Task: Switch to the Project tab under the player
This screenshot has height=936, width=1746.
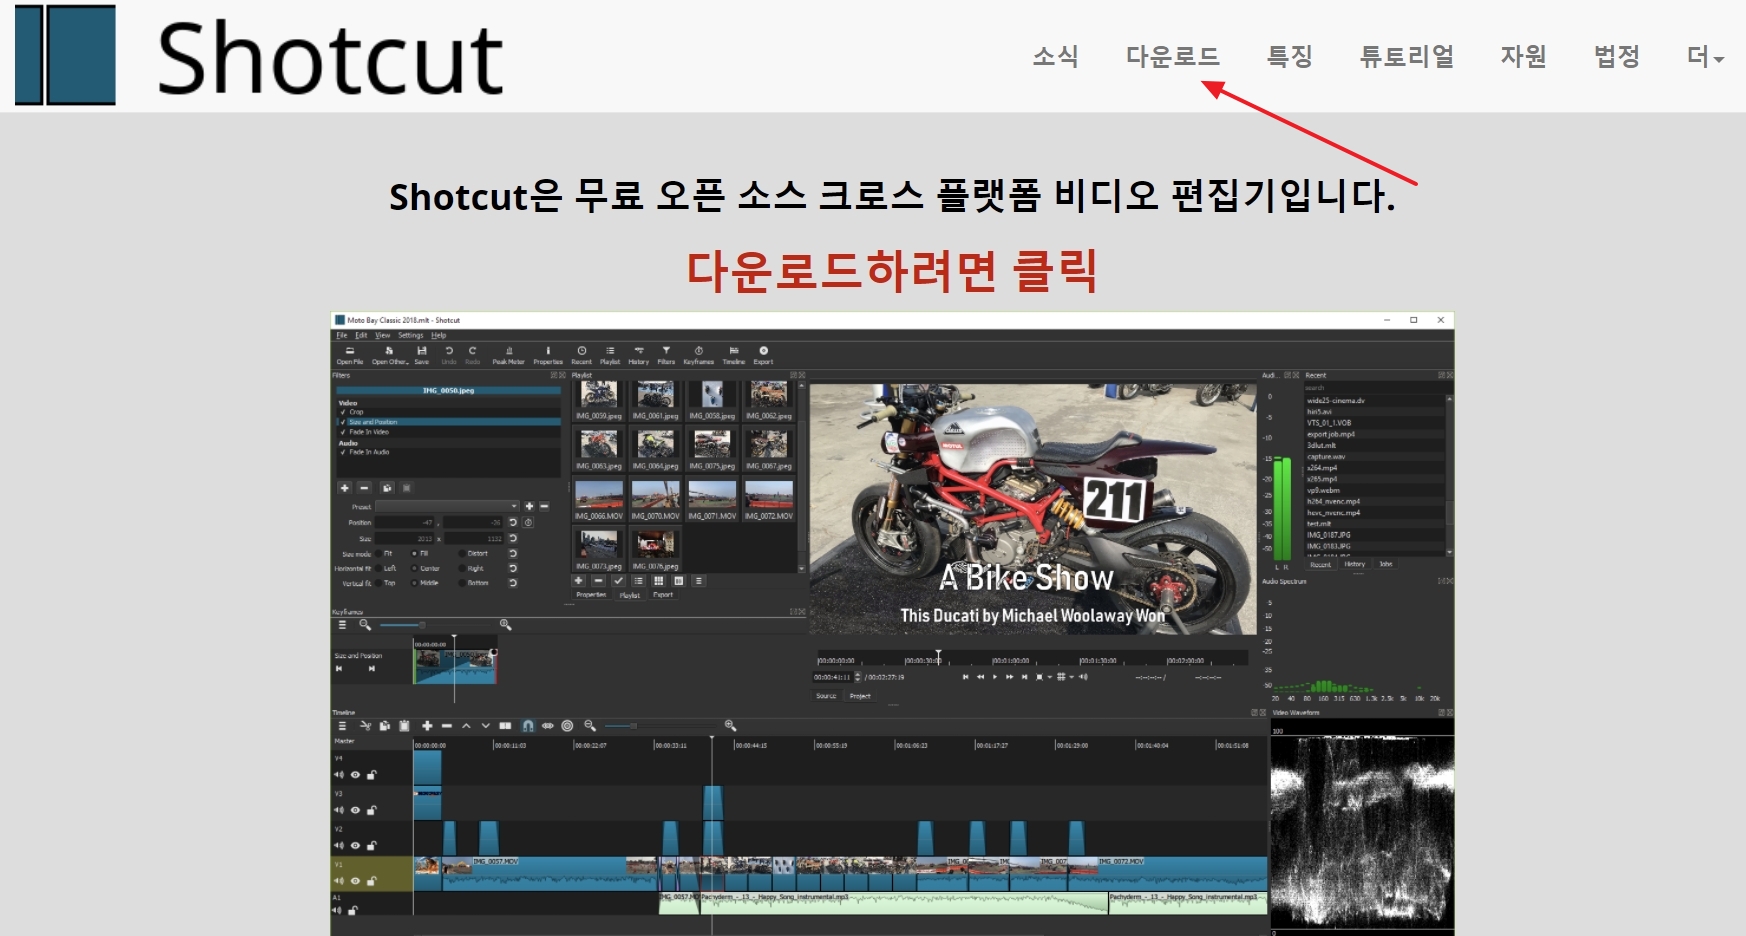Action: (x=860, y=696)
